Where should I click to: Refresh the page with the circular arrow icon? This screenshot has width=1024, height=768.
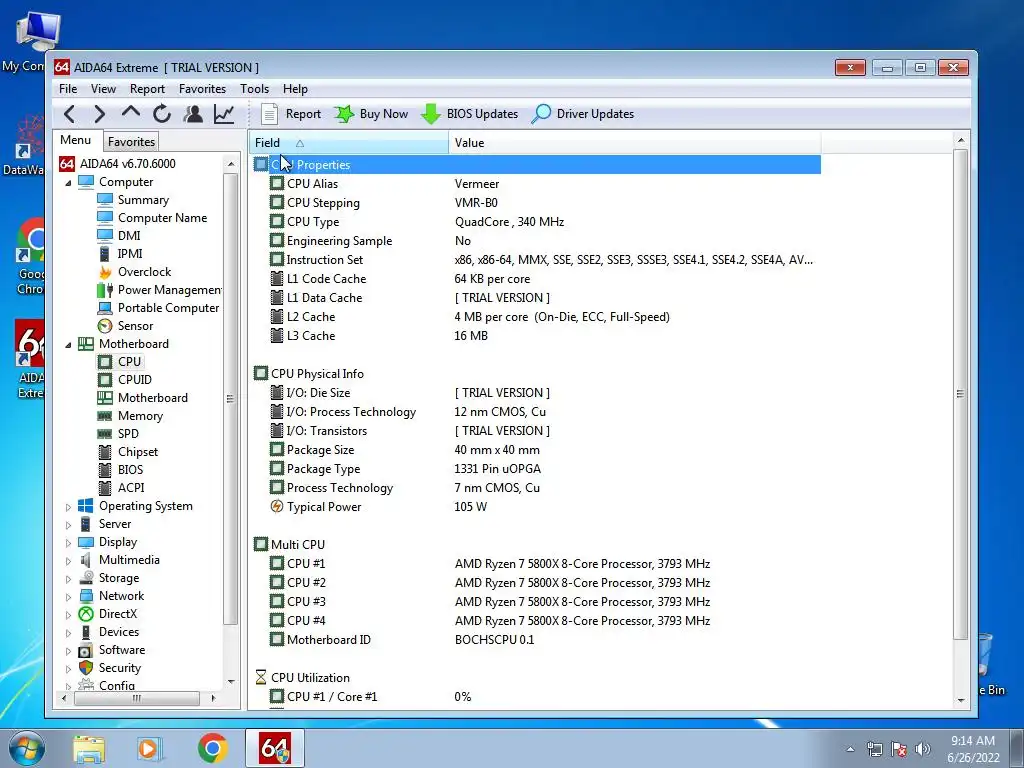click(x=162, y=114)
